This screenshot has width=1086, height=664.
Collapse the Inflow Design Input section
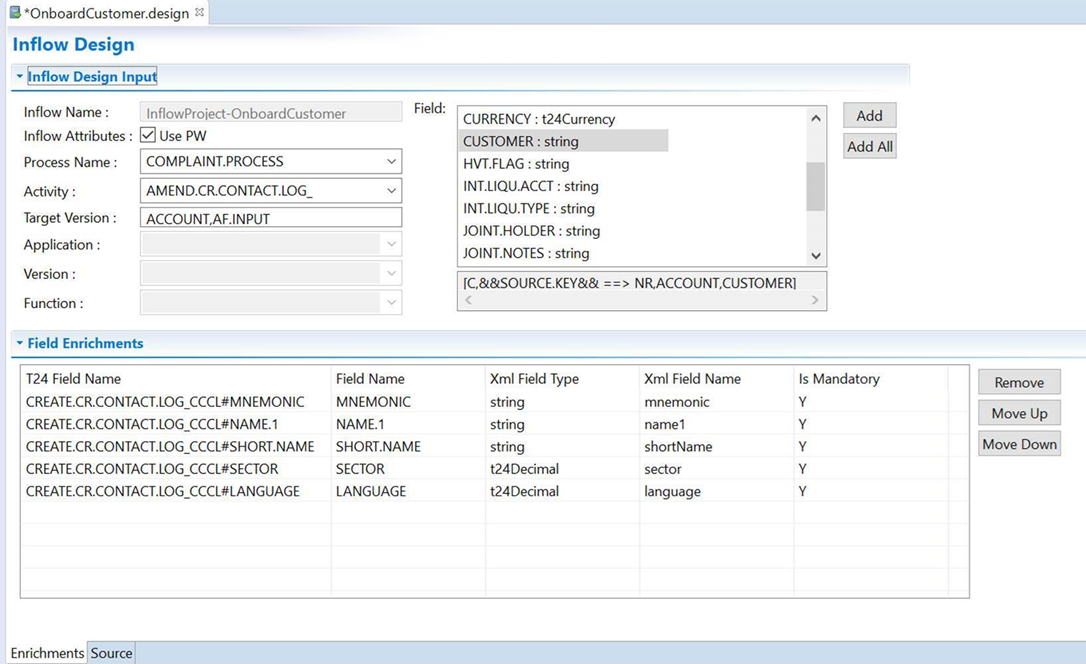[19, 77]
